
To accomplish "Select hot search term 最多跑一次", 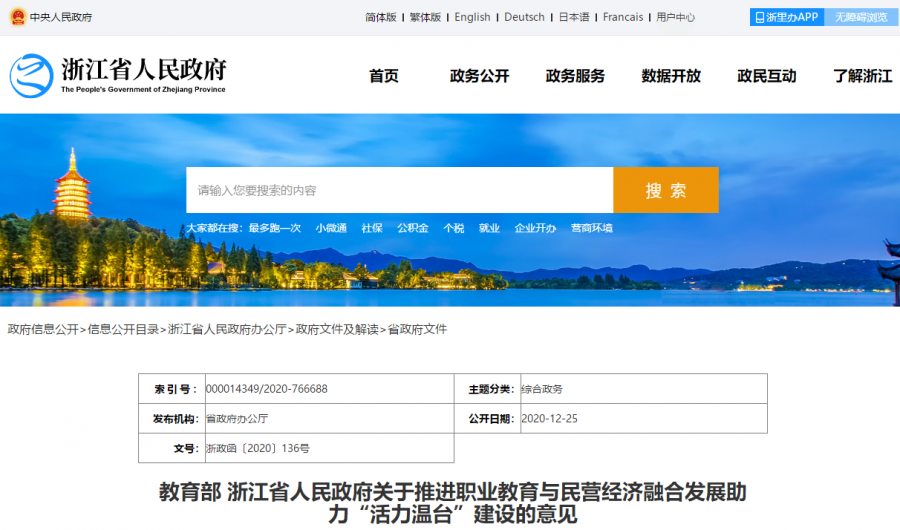I will [275, 228].
